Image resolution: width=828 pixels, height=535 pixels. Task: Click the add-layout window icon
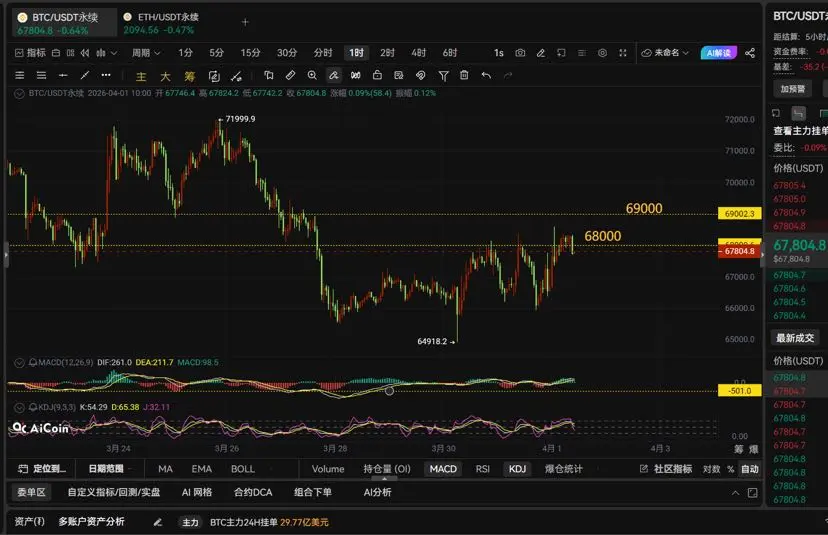pos(561,53)
